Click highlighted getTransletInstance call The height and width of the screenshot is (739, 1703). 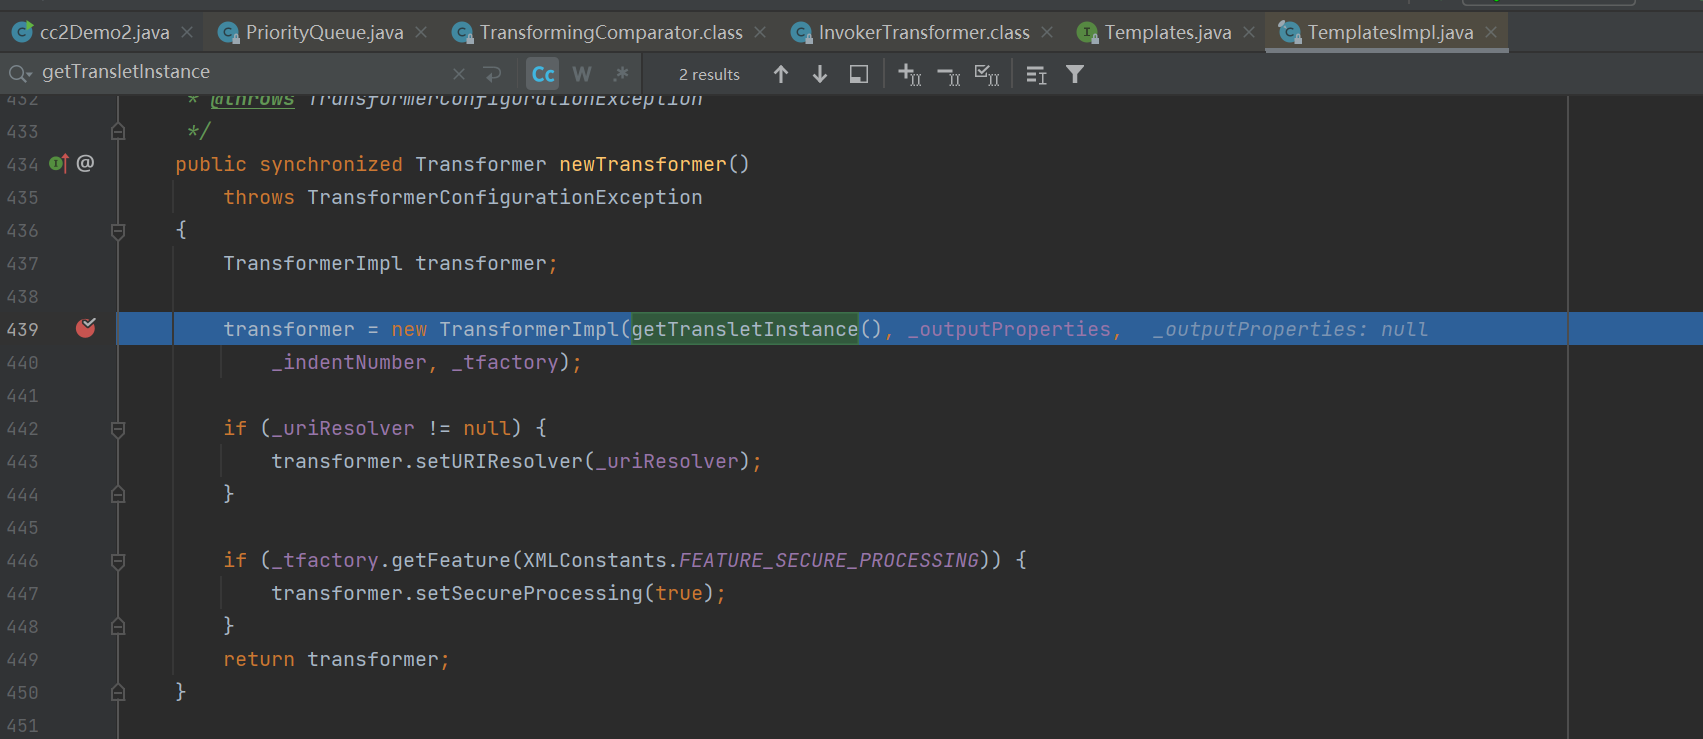click(x=745, y=329)
